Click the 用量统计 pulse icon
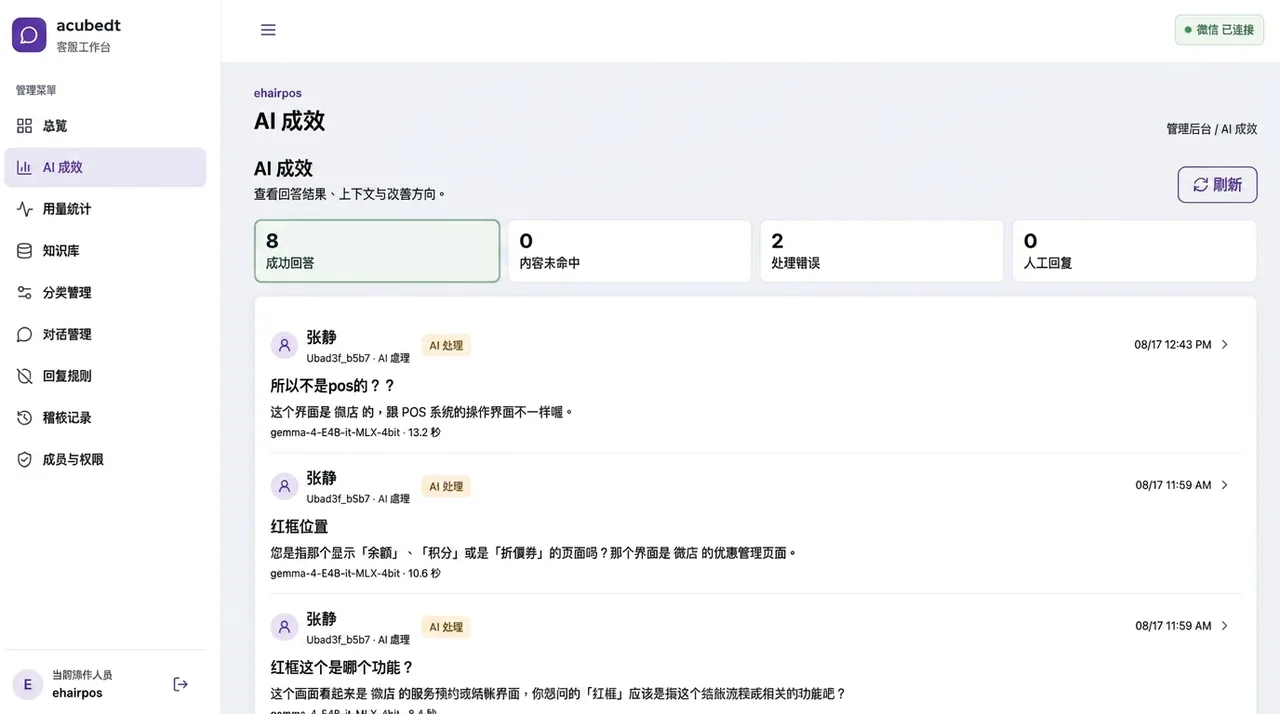The width and height of the screenshot is (1280, 714). [25, 209]
